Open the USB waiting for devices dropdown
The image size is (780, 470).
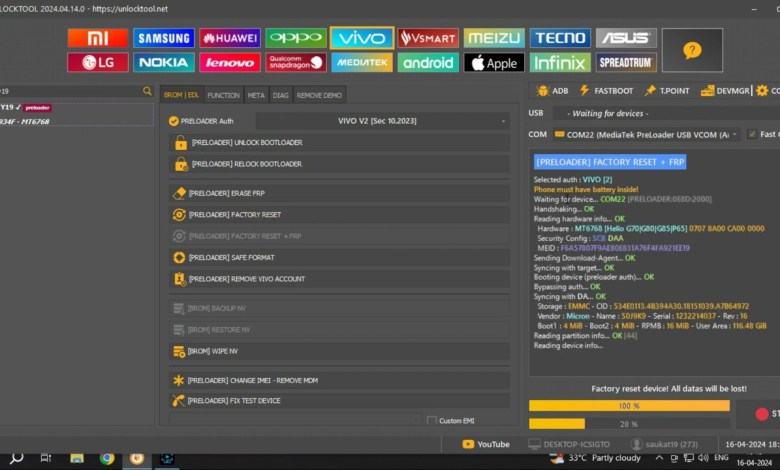[x=667, y=113]
